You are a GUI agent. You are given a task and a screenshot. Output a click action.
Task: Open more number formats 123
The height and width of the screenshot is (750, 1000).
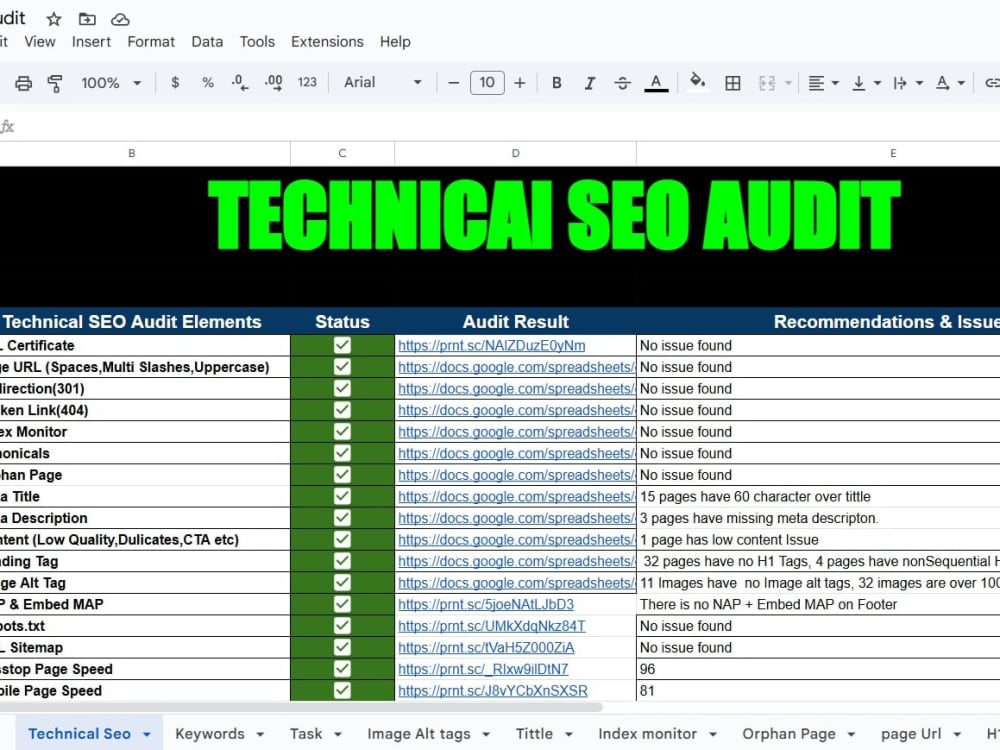click(307, 82)
